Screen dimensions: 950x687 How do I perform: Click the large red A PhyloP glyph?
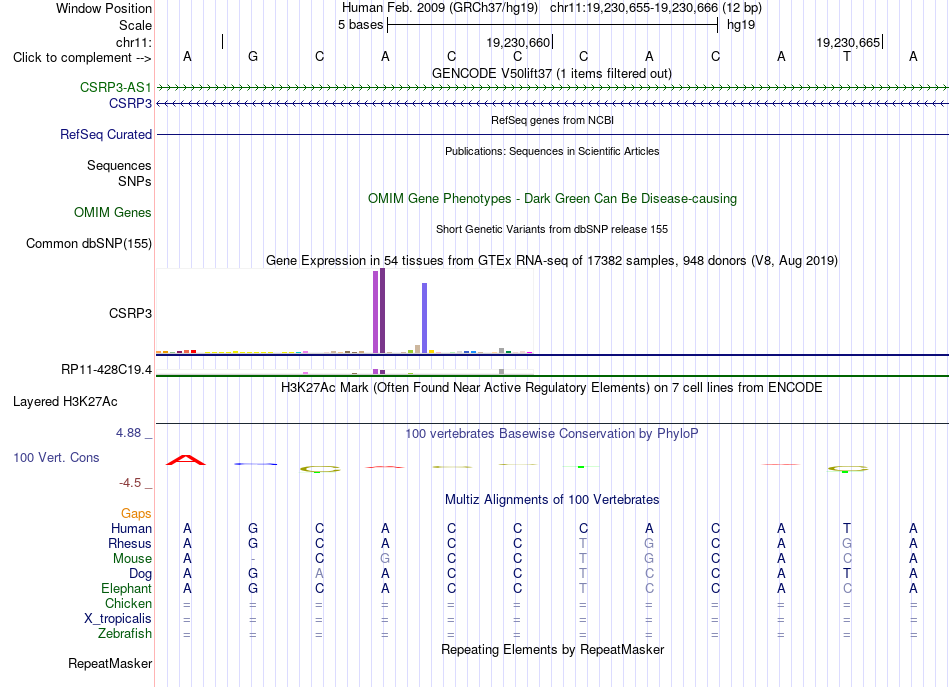pos(186,460)
